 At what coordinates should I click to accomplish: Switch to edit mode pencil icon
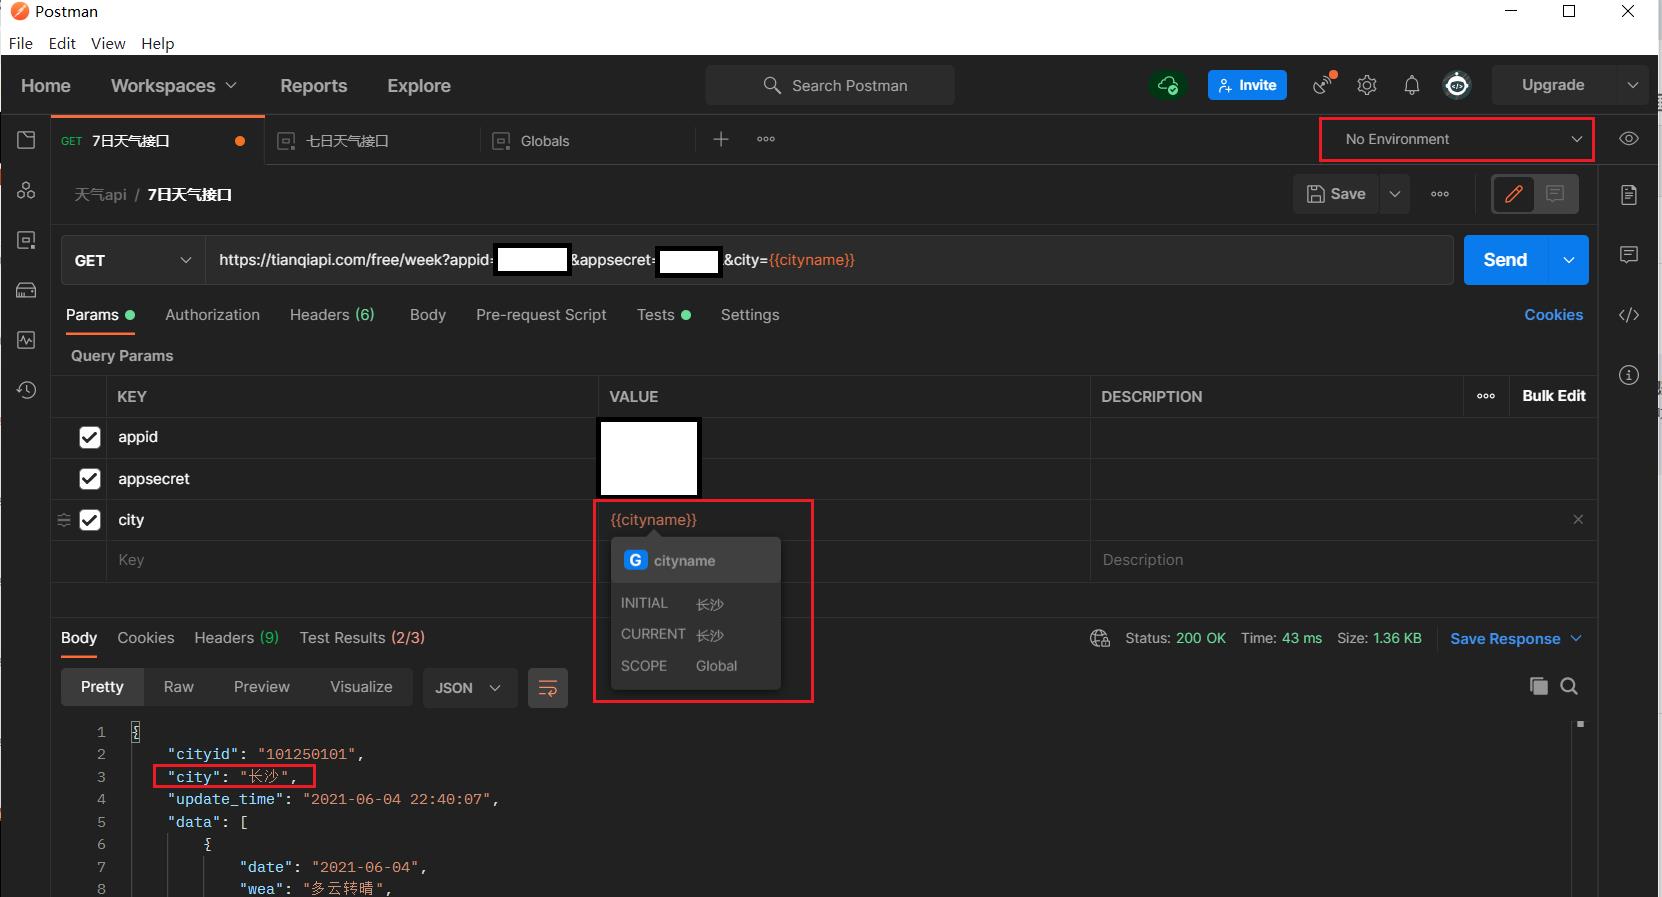[1514, 194]
